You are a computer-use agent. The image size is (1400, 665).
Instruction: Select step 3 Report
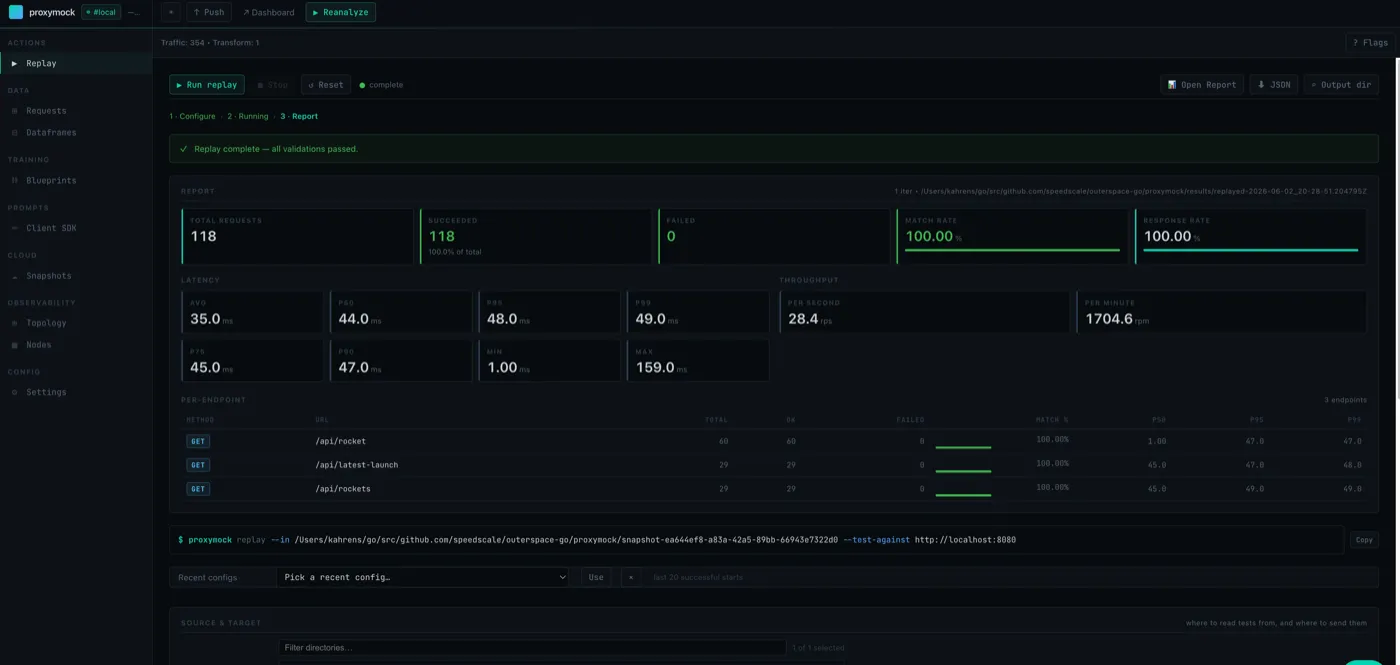[x=299, y=116]
